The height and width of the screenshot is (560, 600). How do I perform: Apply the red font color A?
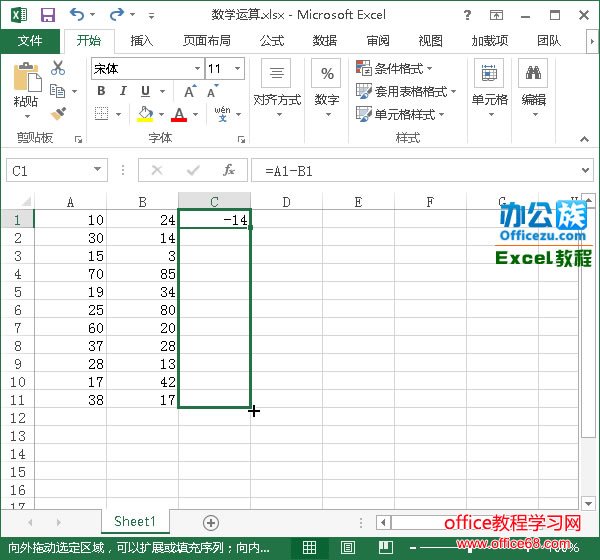[x=179, y=114]
